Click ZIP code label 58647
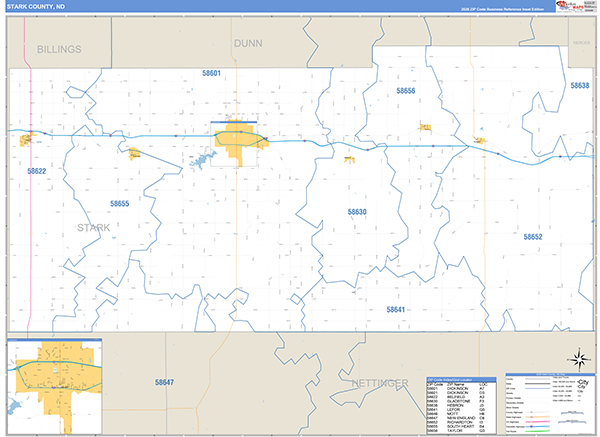Screen dimensions: 600x437 (x=164, y=383)
